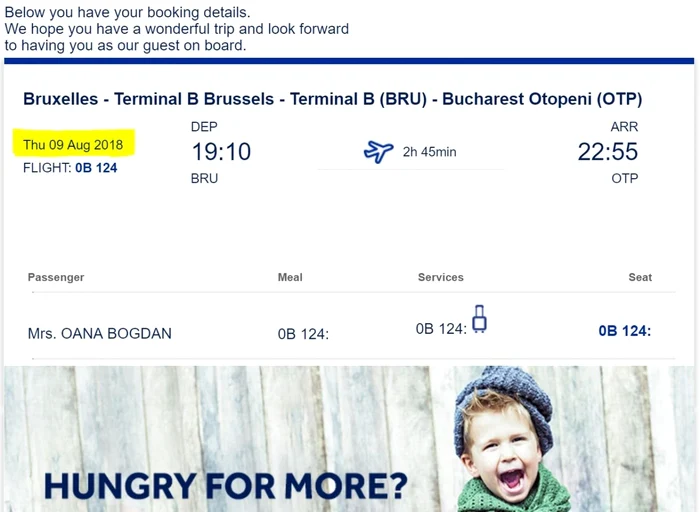
Task: Select the route heading Bruxelles to Bucharest Otopeni
Action: coord(333,99)
